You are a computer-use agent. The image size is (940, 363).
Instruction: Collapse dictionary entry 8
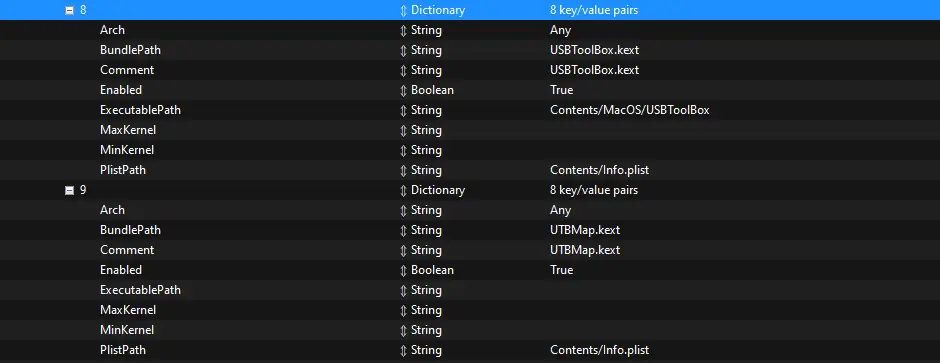coord(70,10)
